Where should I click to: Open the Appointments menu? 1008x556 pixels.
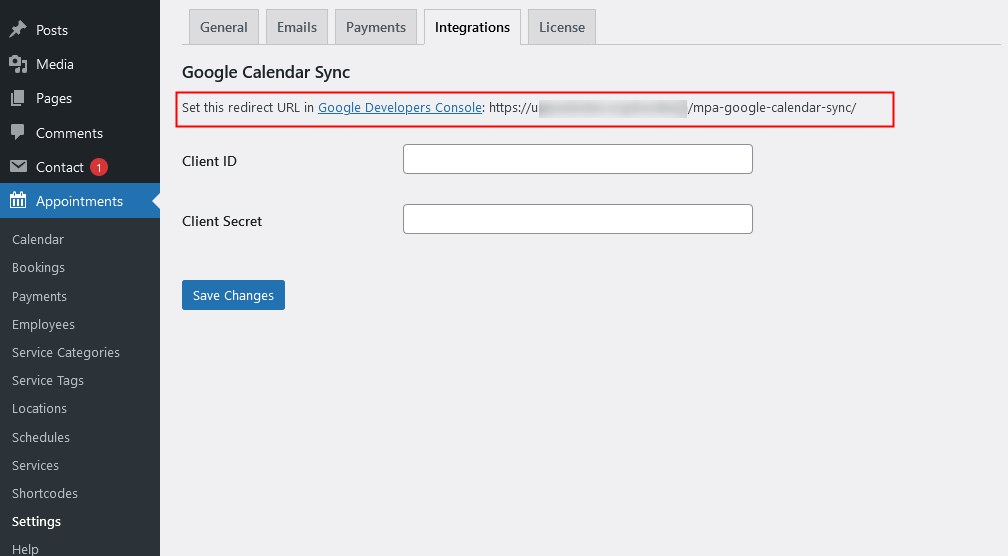(x=80, y=201)
